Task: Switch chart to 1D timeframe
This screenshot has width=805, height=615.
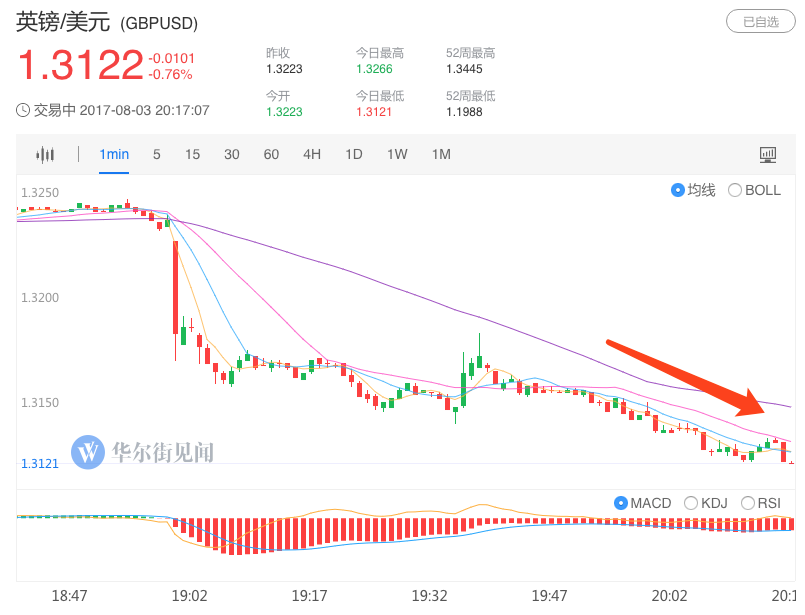Action: pyautogui.click(x=354, y=155)
